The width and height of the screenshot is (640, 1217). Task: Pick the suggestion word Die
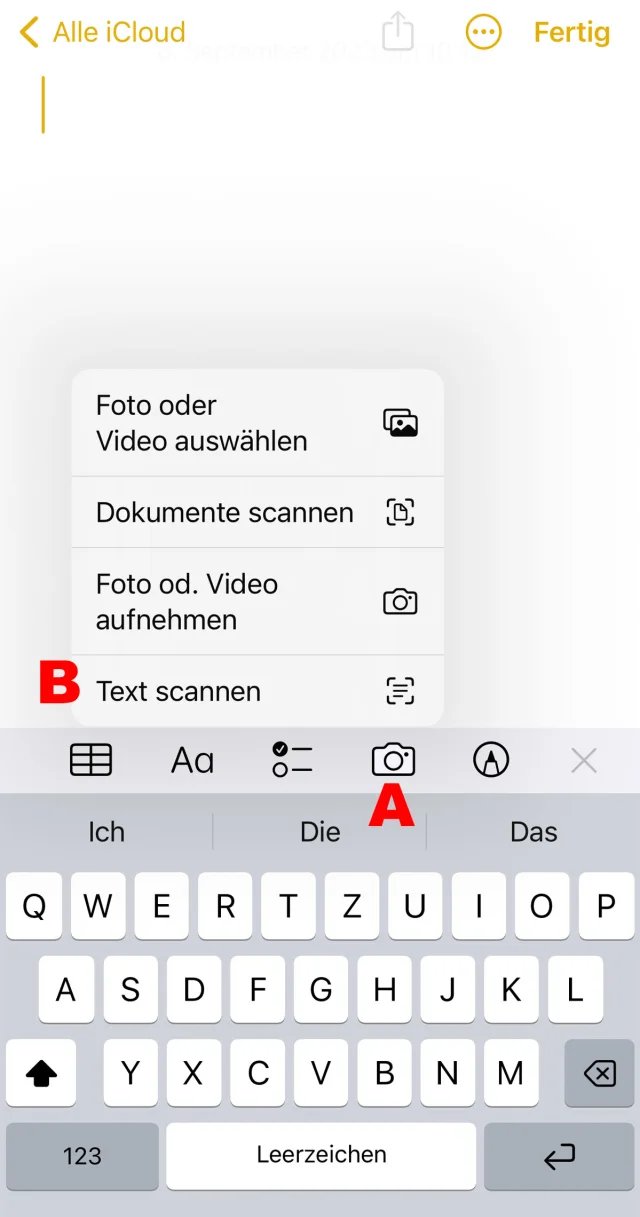point(320,832)
